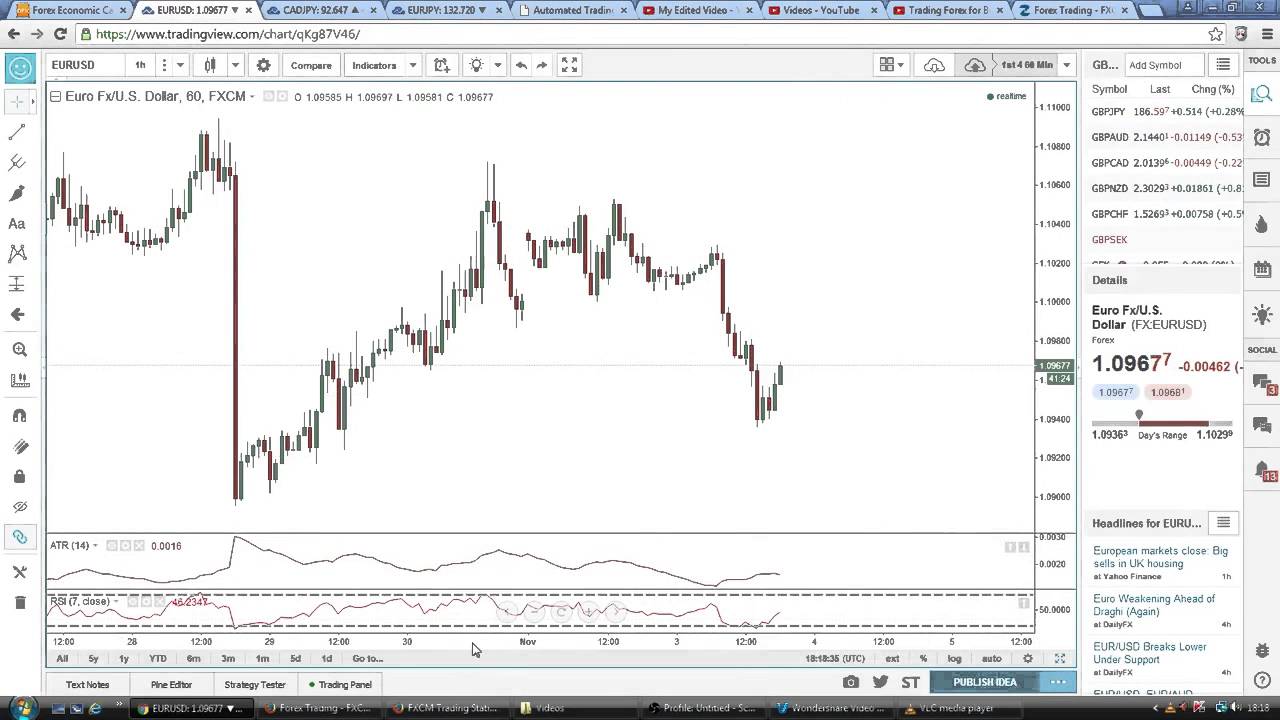Open the ATR (14) indicator dropdown
This screenshot has height=720, width=1280.
tap(96, 546)
